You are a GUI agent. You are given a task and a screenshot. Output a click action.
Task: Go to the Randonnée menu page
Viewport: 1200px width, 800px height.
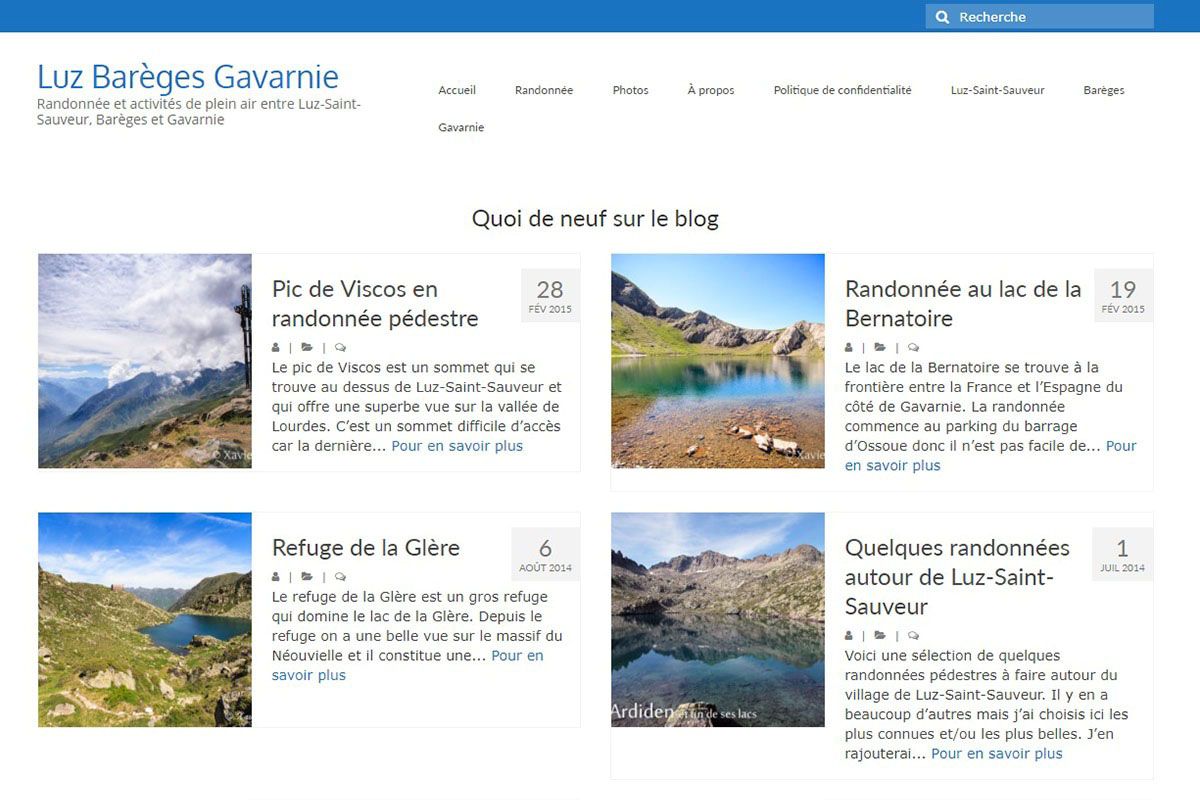point(544,90)
